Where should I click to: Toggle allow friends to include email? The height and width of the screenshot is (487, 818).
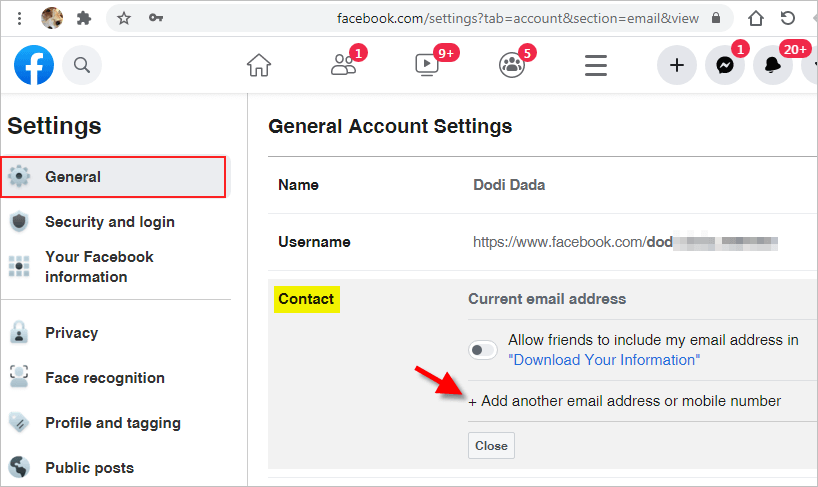[x=483, y=350]
